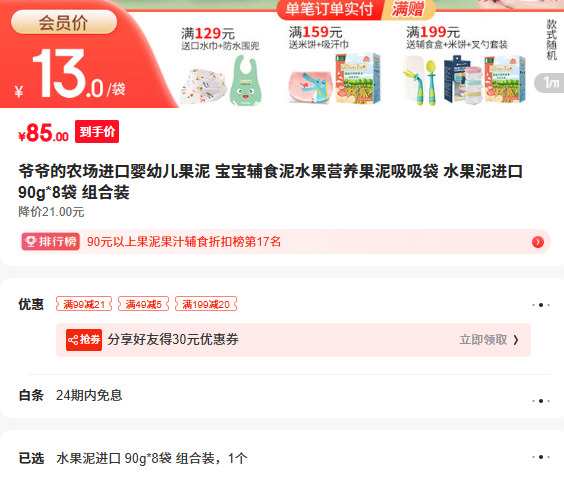Select the 满99减21 coupon tag

[84, 304]
